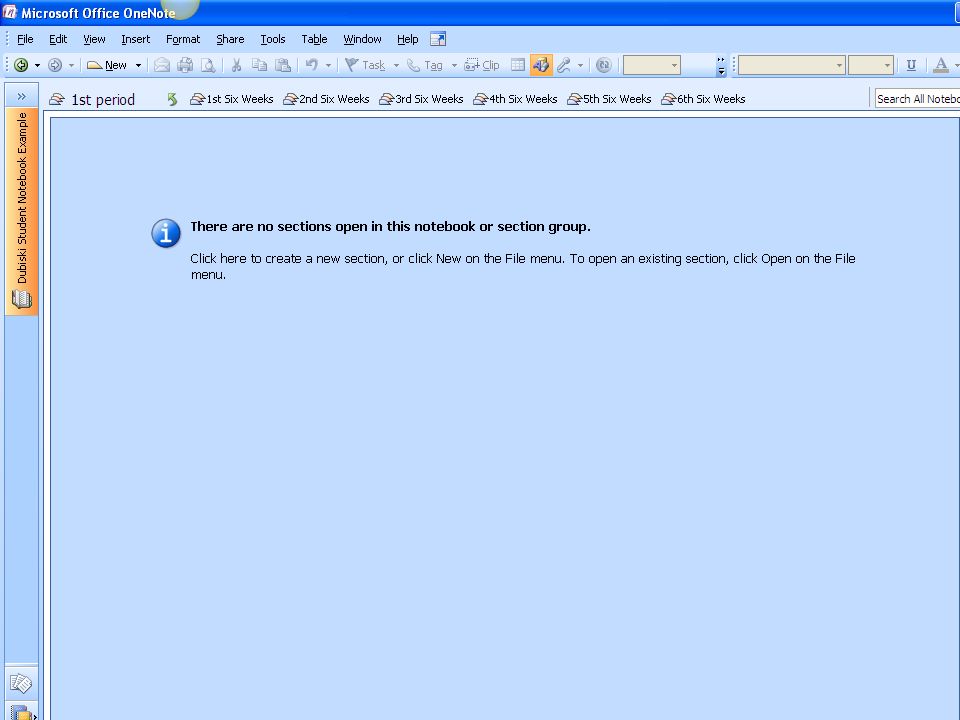Open the Undo dropdown arrow
The width and height of the screenshot is (960, 720).
(328, 65)
